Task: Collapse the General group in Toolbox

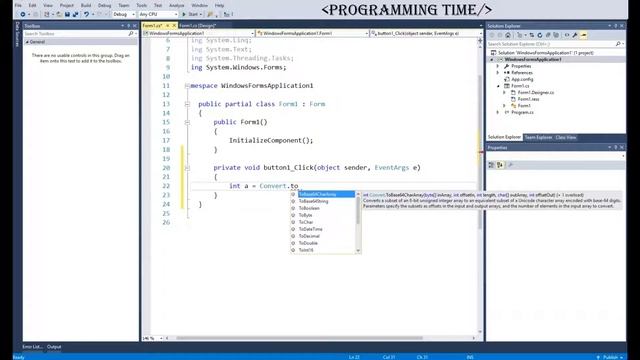Action: (27, 42)
